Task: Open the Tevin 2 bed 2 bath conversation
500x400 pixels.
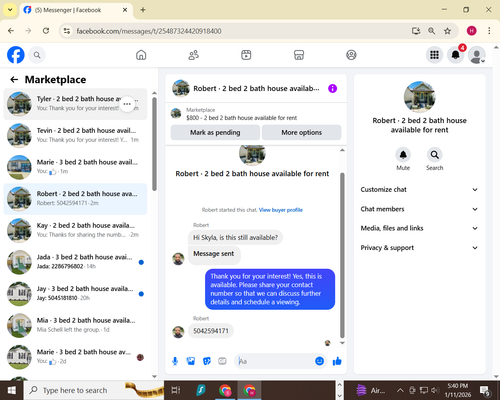Action: point(75,135)
